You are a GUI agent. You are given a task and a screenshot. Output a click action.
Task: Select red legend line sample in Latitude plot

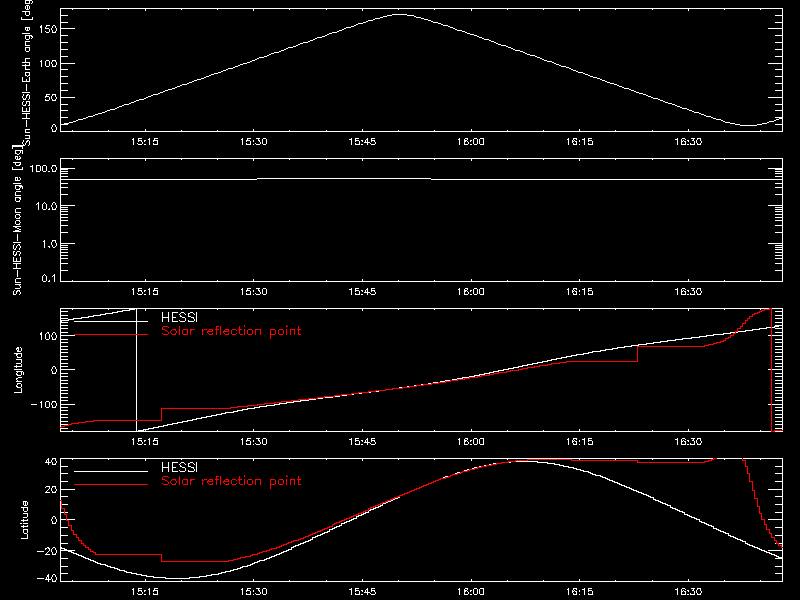click(111, 485)
